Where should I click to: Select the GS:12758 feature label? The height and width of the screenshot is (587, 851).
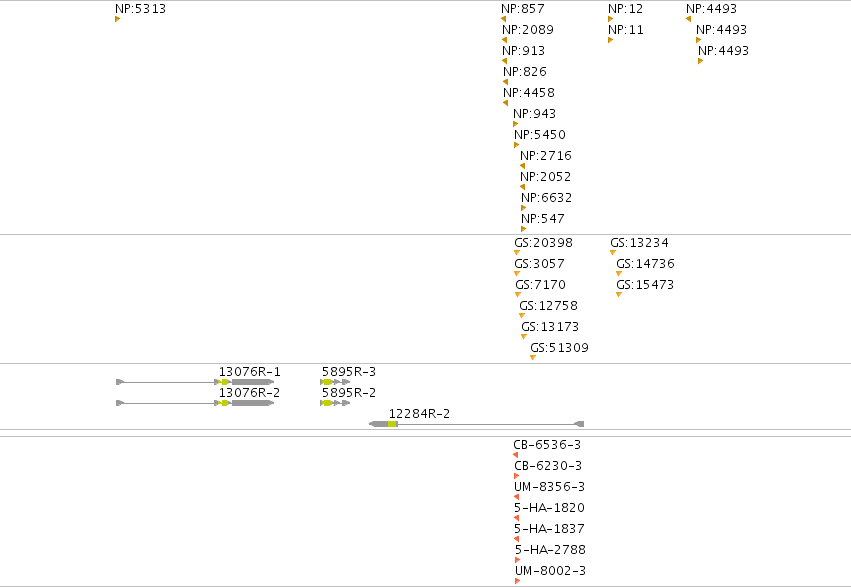click(549, 306)
